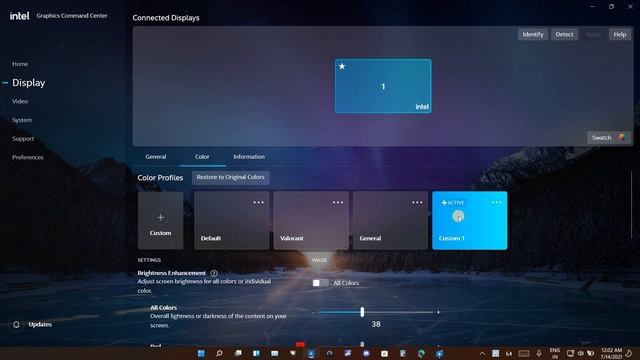Open the Windows Start menu
This screenshot has width=640, height=360.
(201, 353)
